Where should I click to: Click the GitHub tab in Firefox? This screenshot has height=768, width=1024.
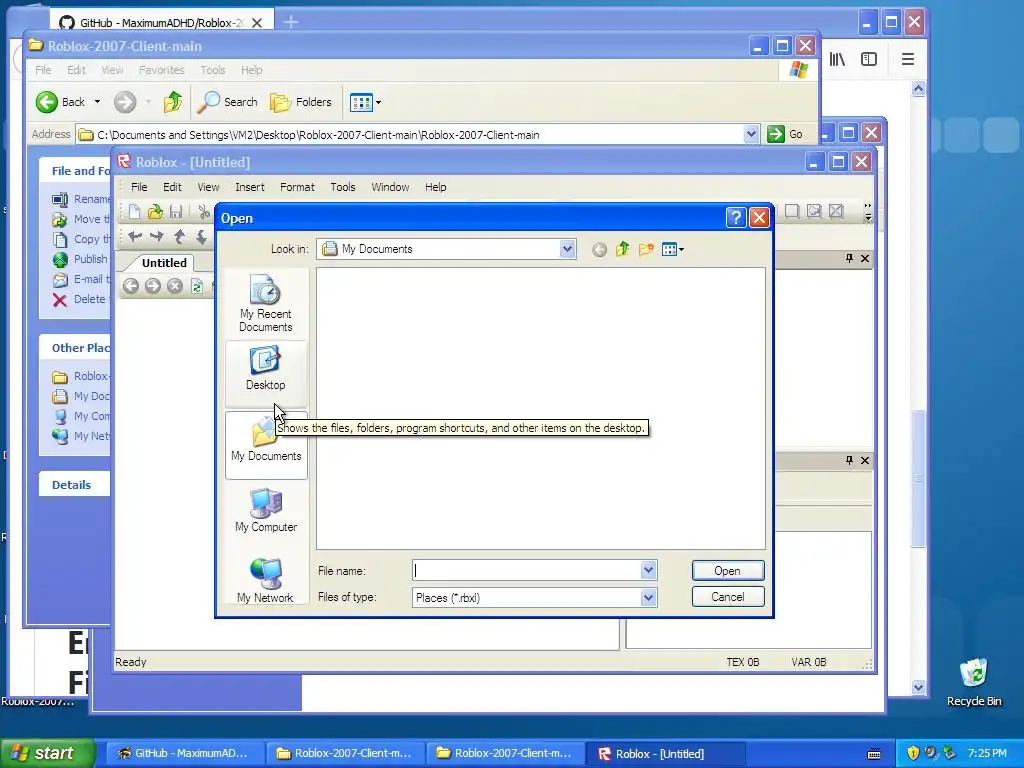tap(161, 23)
